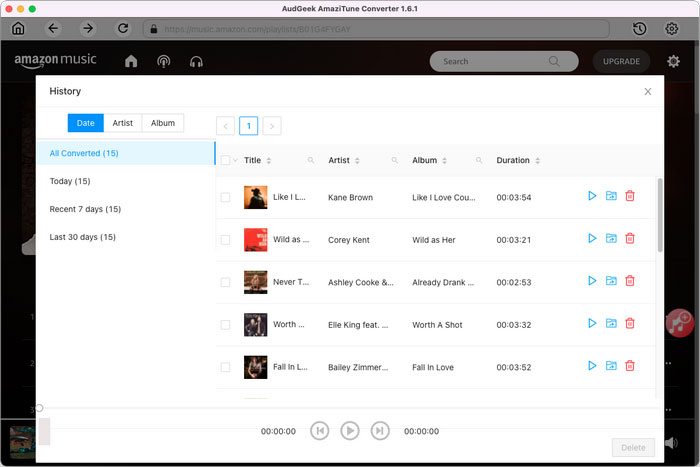Open converter settings gear in toolbar
700x467 pixels.
[672, 29]
